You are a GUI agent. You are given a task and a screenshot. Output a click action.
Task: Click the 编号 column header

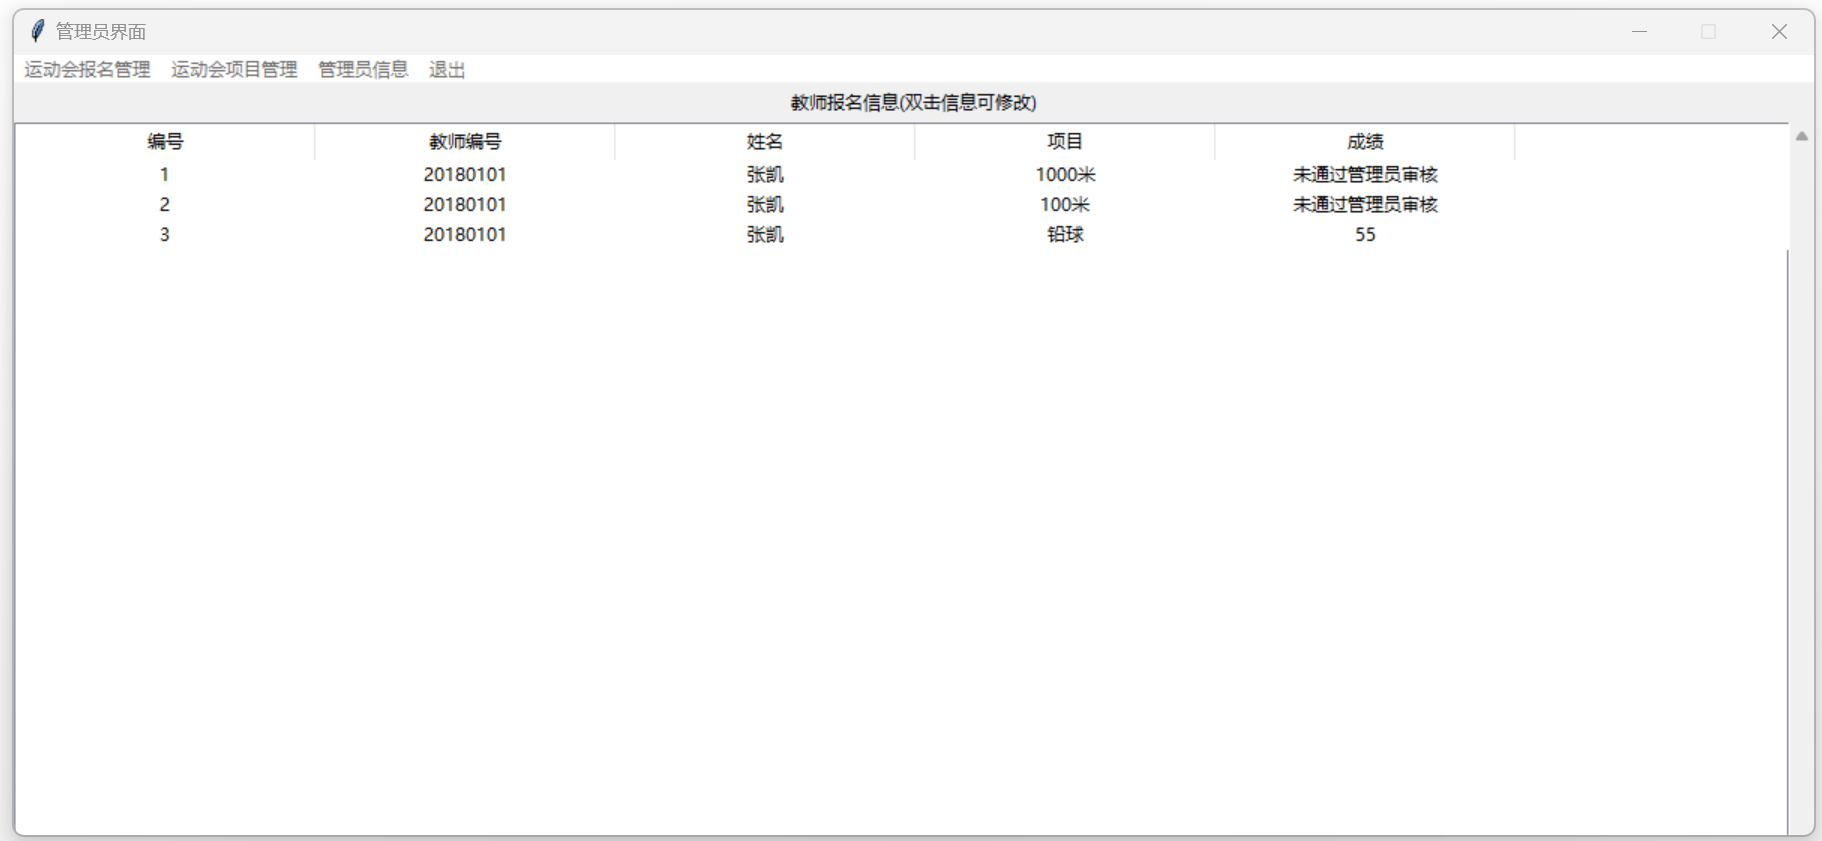165,142
